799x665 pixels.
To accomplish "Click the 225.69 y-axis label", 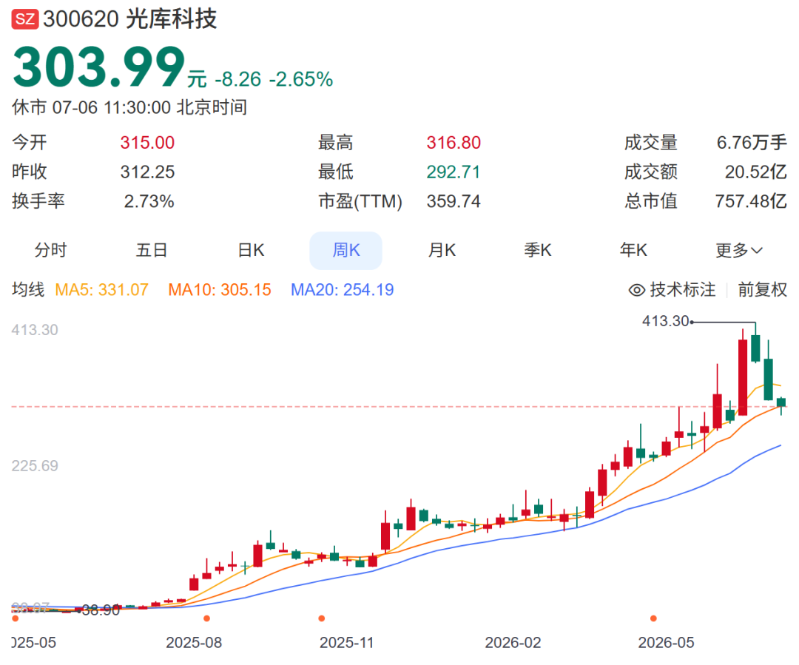I will [x=35, y=466].
